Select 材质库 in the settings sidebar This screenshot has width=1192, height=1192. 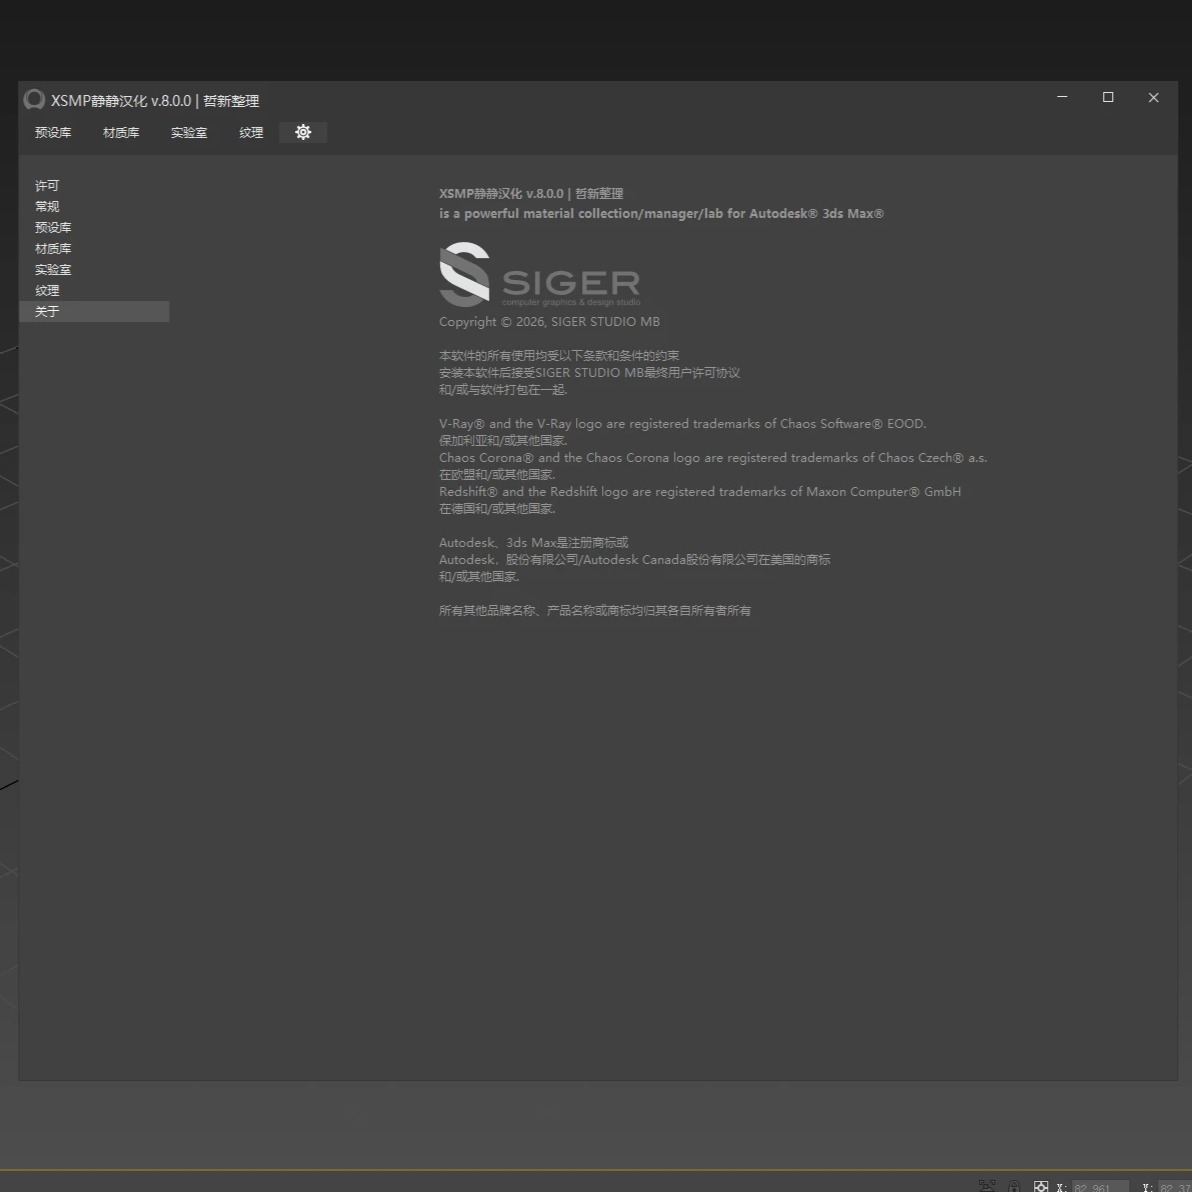(x=94, y=249)
